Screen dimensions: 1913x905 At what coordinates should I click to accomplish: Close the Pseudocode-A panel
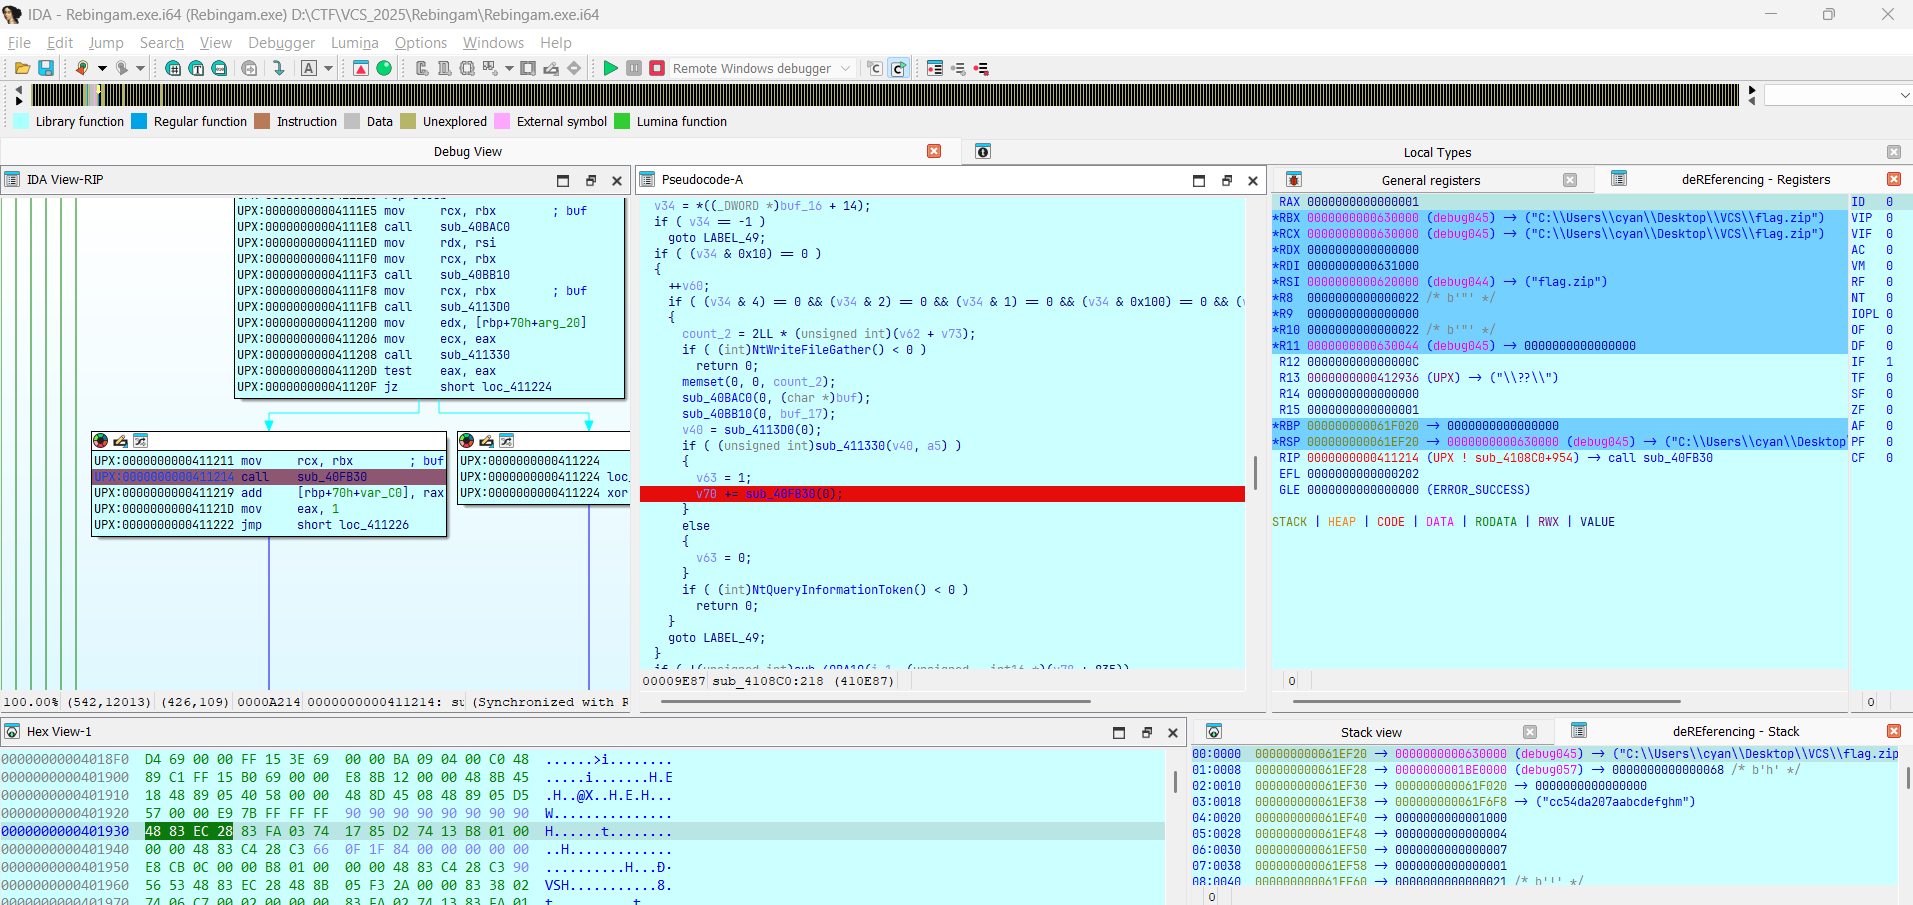(1253, 181)
